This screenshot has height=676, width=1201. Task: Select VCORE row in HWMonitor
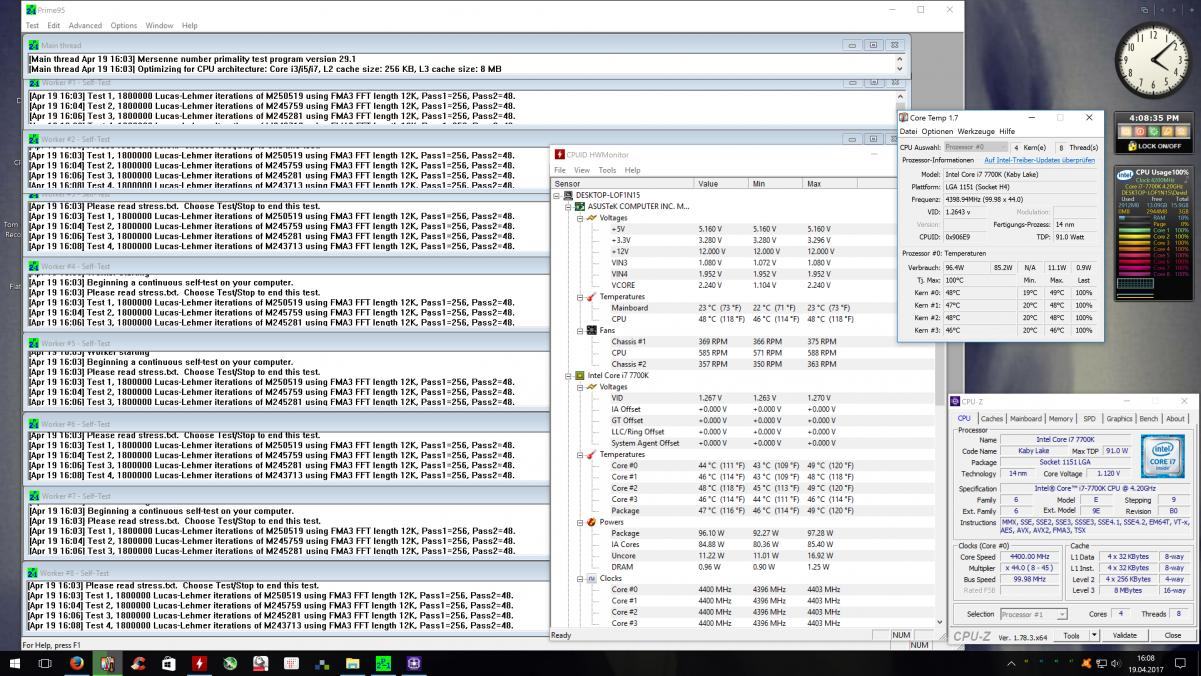[742, 285]
